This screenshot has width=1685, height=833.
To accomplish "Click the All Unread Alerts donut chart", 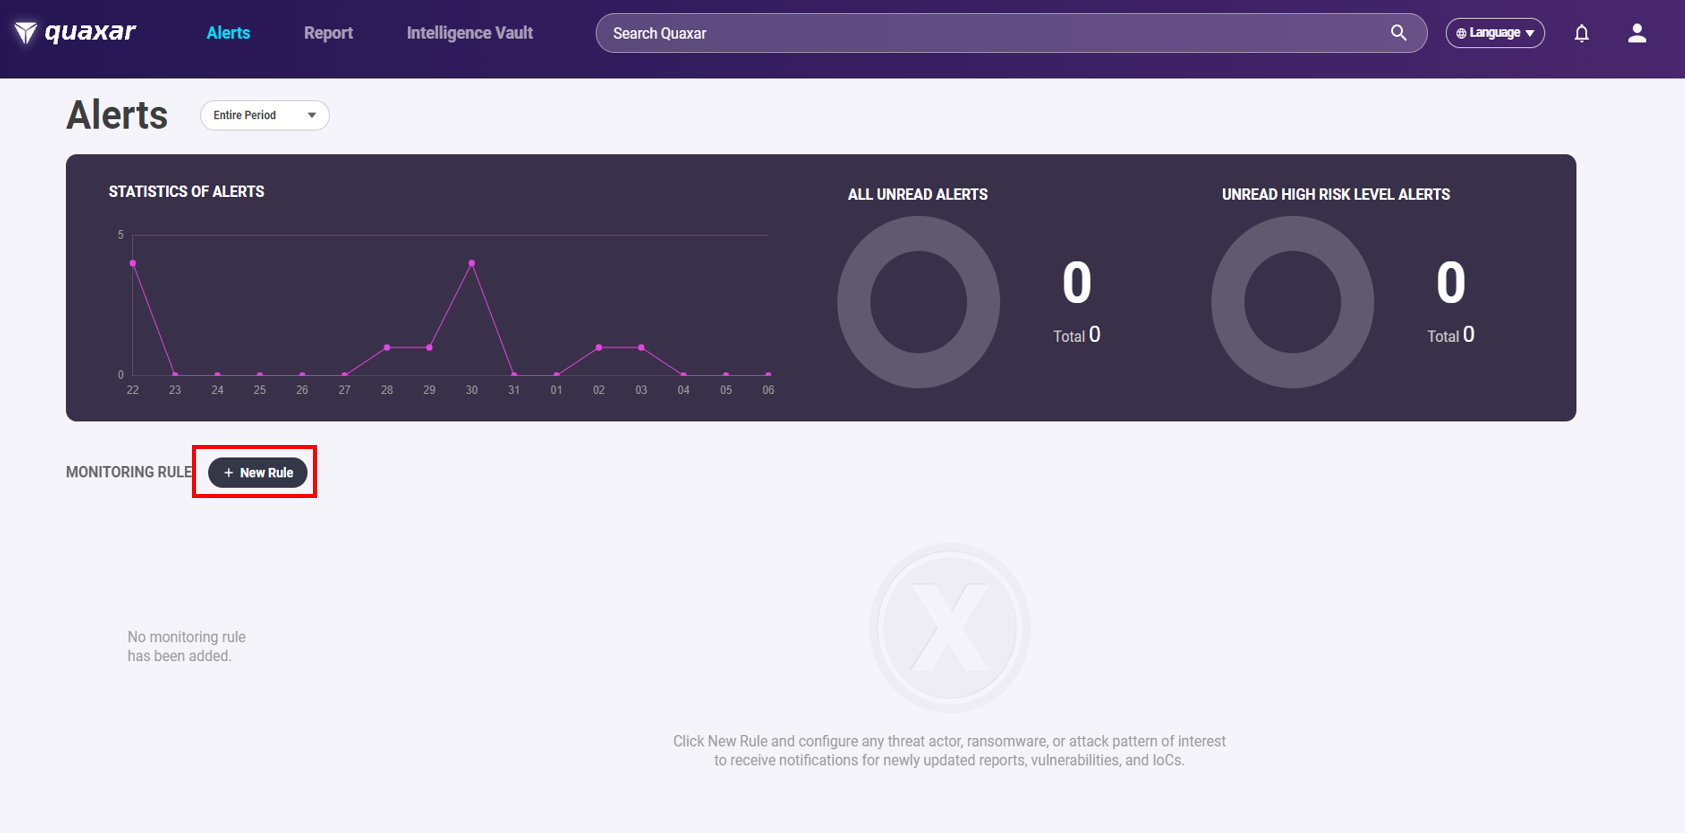I will pyautogui.click(x=918, y=302).
